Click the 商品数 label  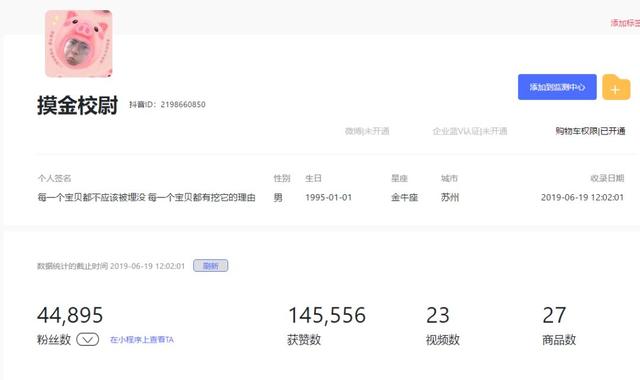pyautogui.click(x=559, y=340)
